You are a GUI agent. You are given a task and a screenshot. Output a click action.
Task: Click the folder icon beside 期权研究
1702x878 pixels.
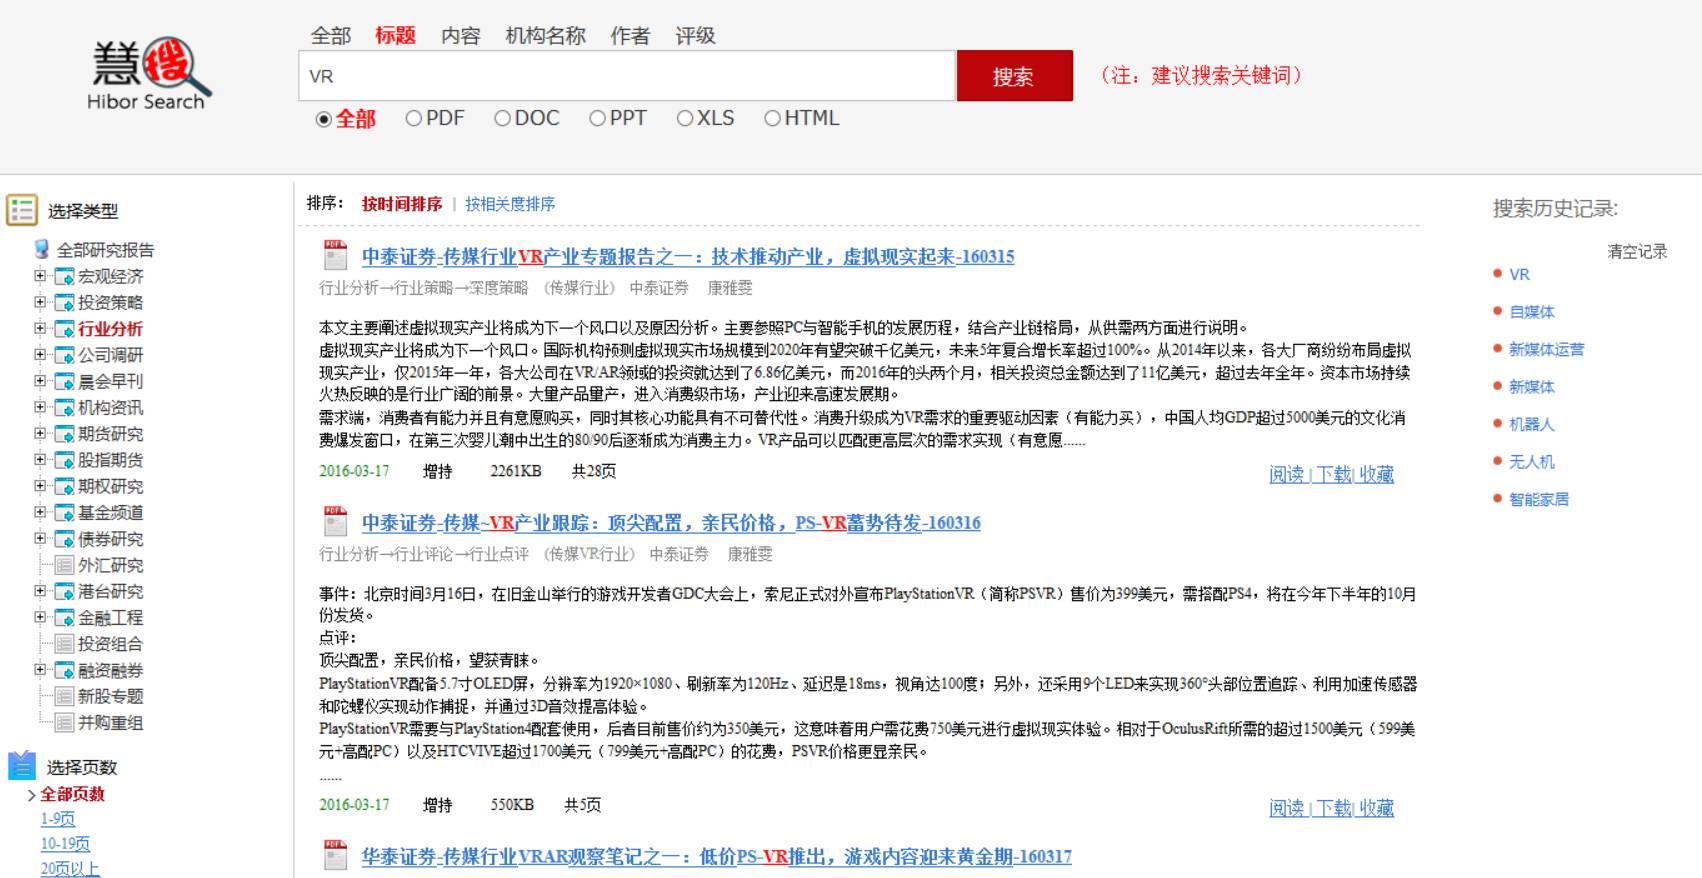point(64,486)
